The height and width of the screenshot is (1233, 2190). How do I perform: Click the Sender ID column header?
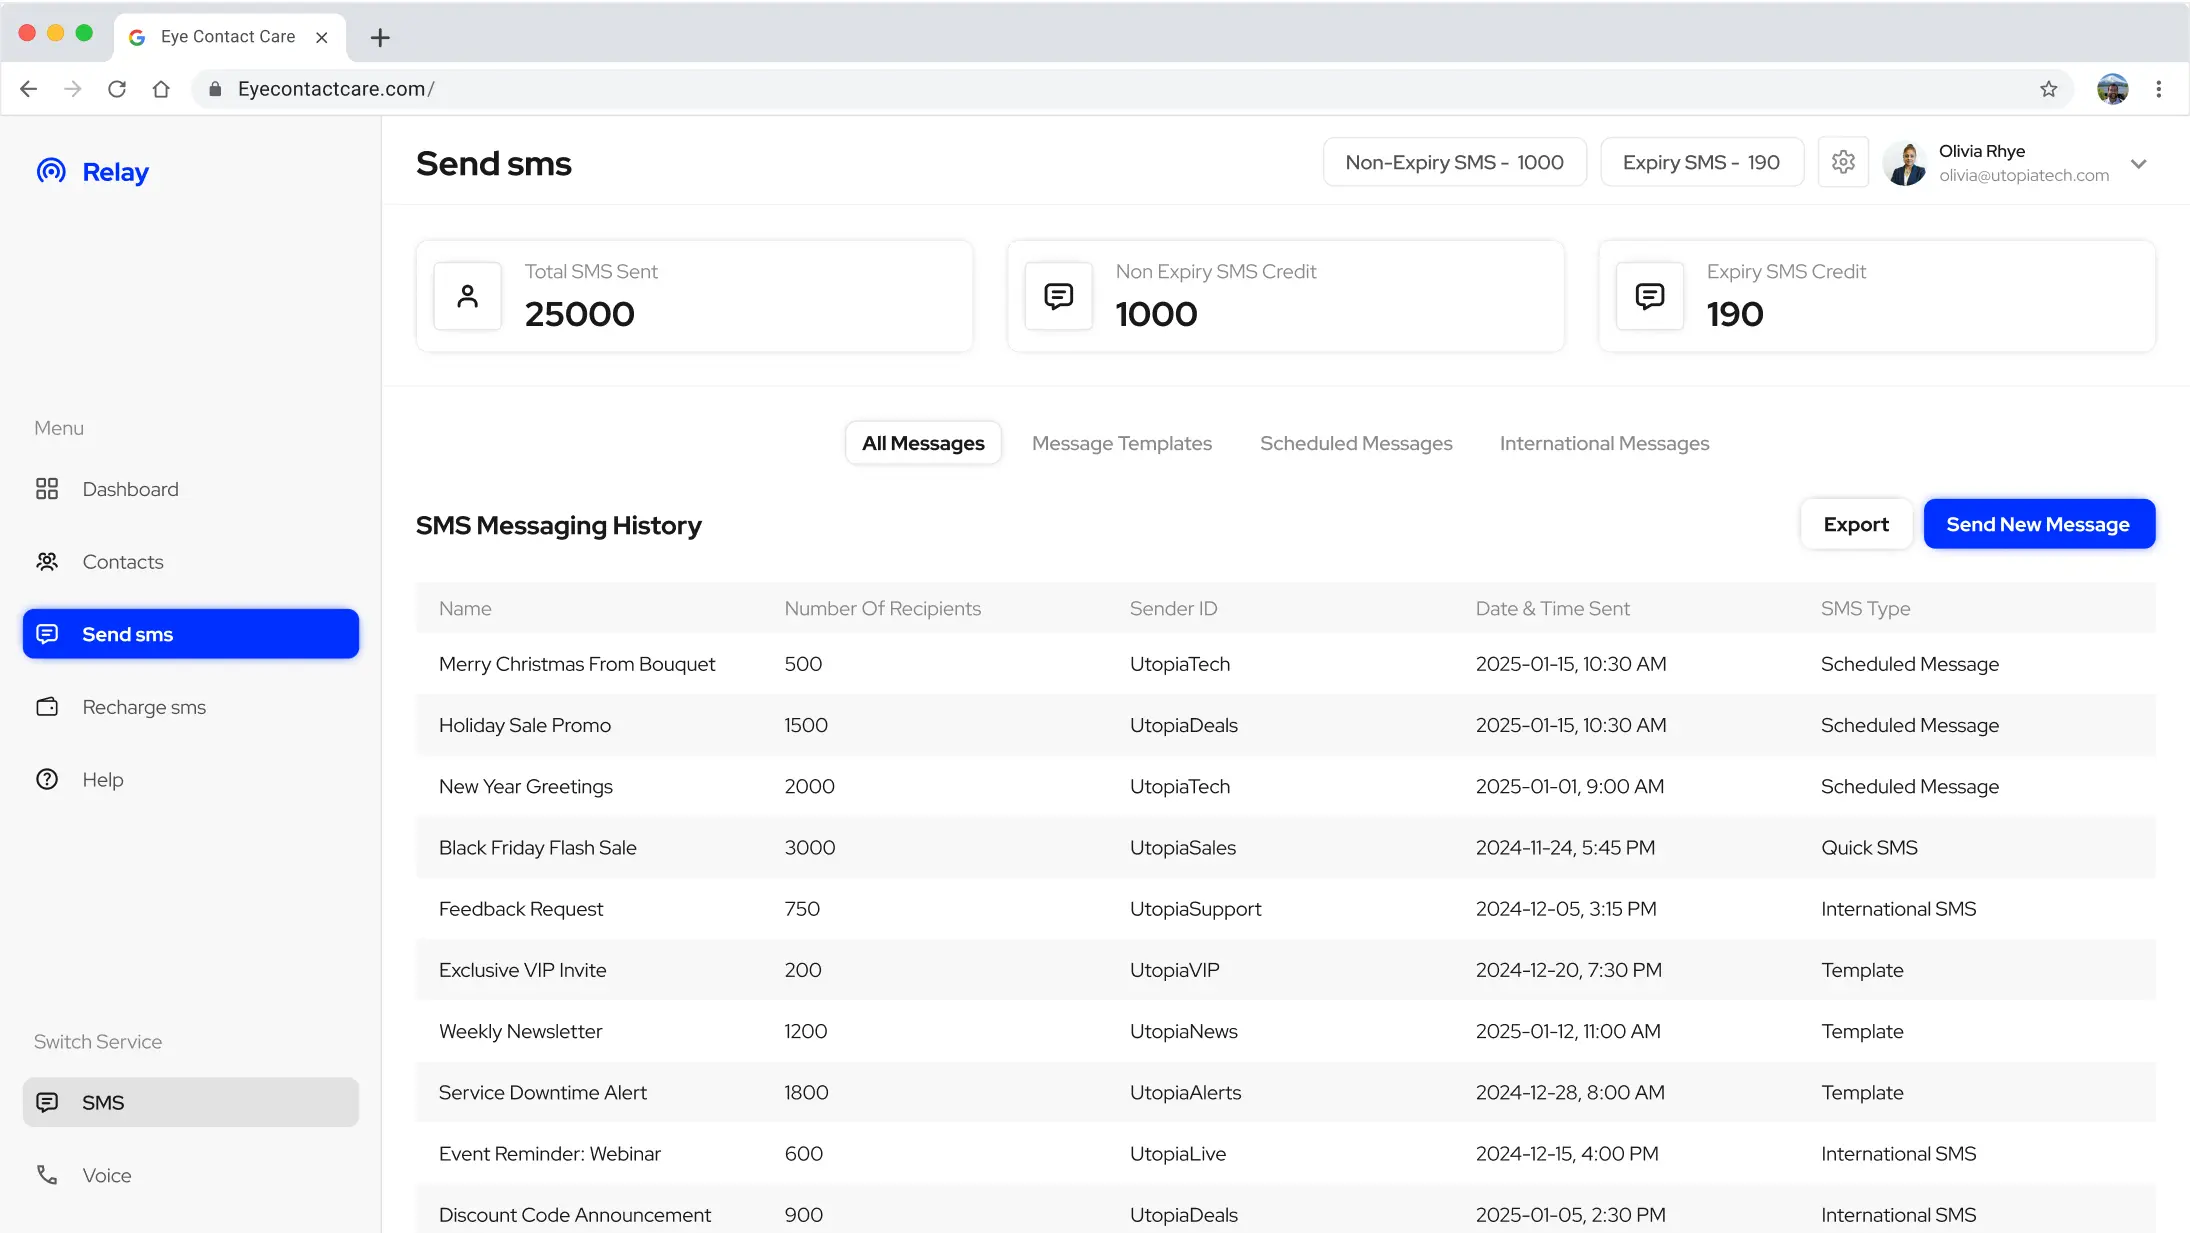click(1173, 608)
